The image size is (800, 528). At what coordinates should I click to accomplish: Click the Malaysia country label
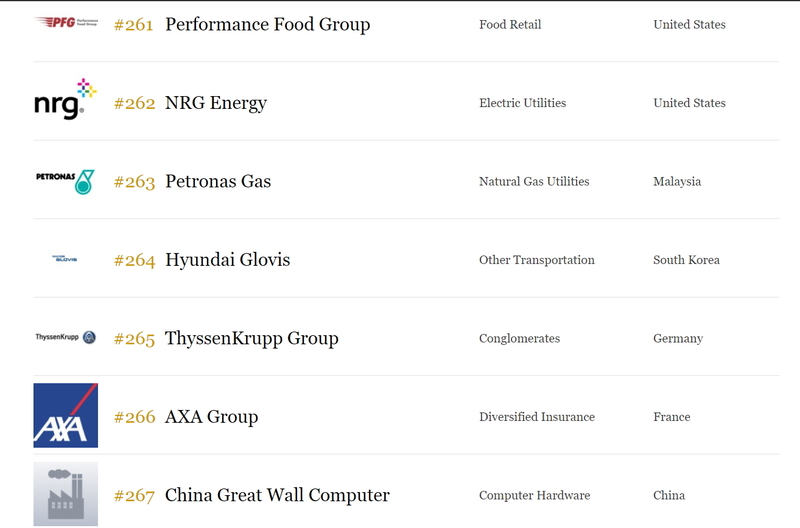coord(677,182)
